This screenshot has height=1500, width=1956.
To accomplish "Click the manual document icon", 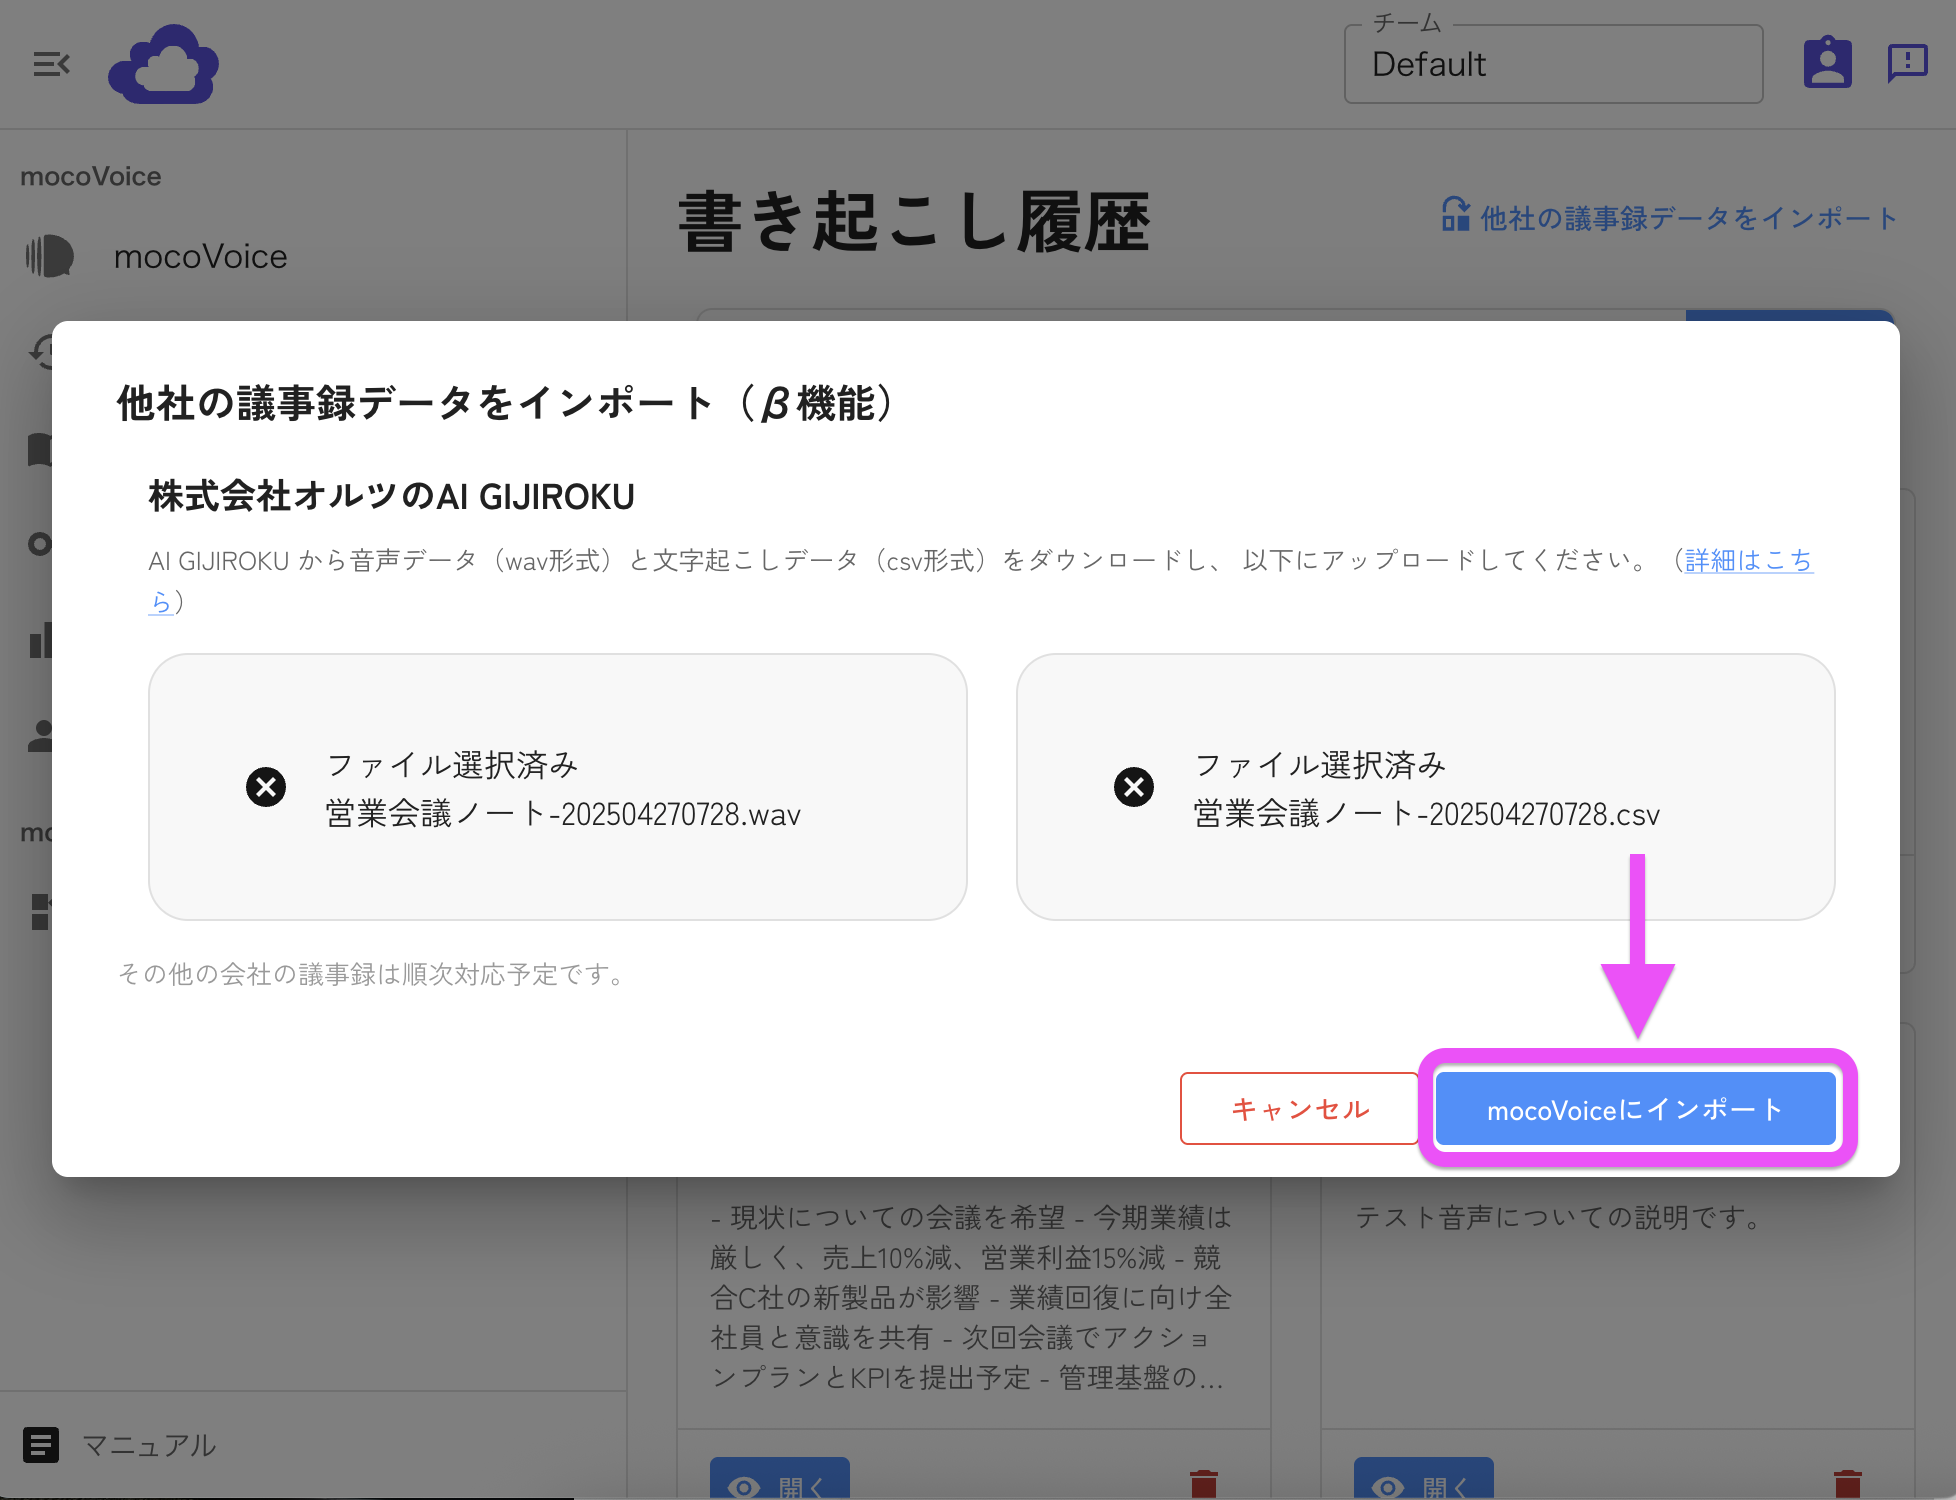I will (41, 1445).
